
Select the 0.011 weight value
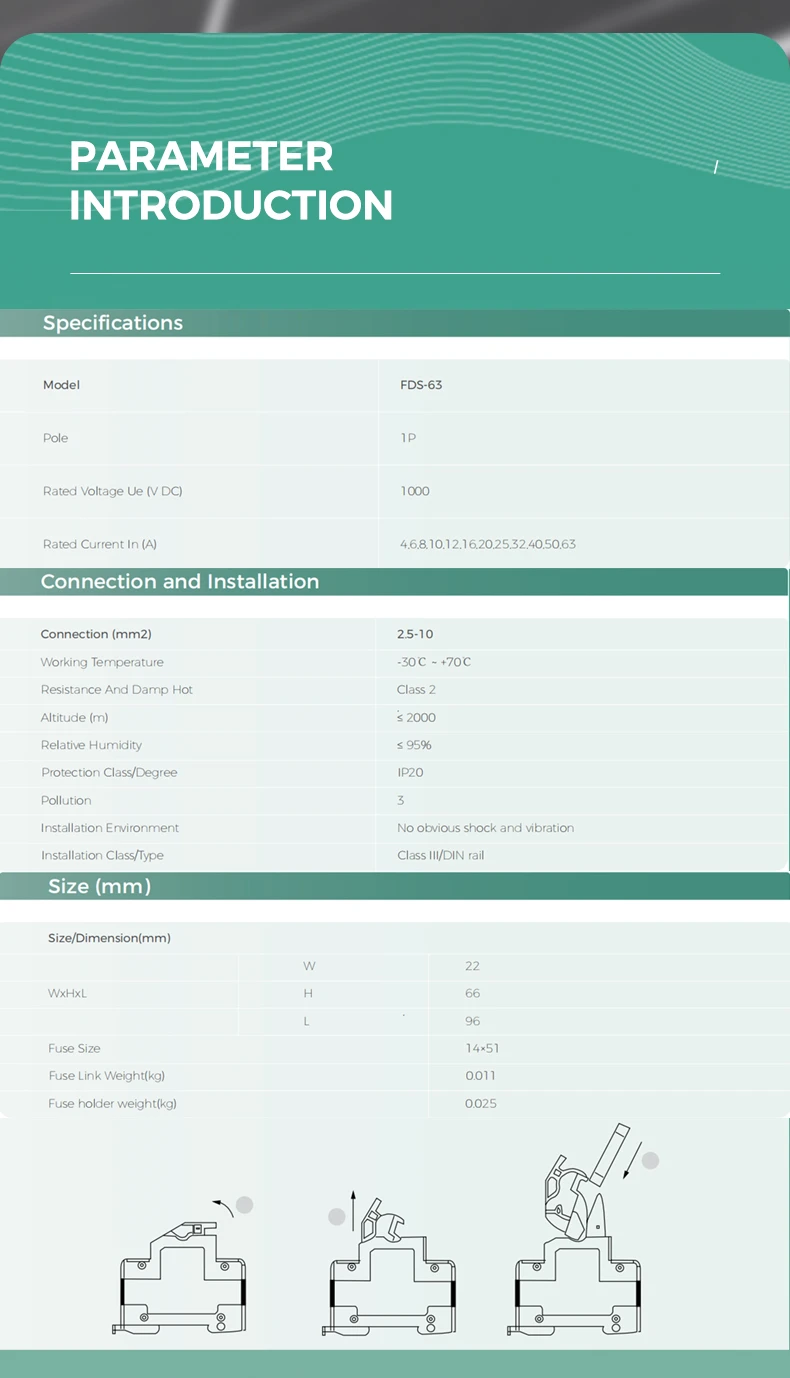(481, 1076)
